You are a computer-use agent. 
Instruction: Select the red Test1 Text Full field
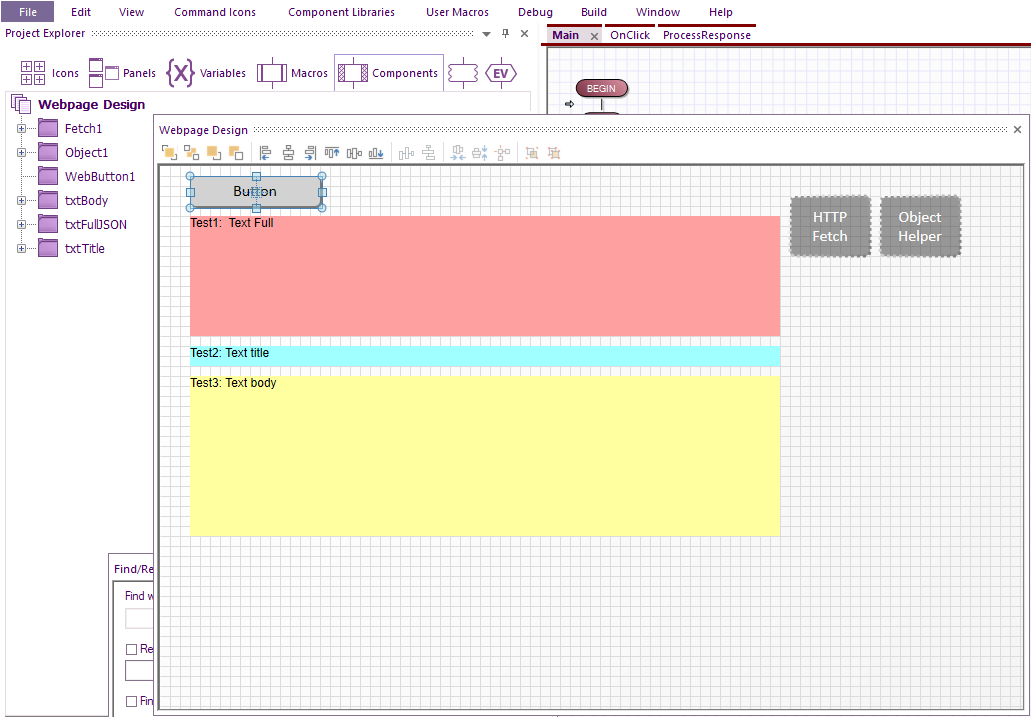[x=485, y=276]
